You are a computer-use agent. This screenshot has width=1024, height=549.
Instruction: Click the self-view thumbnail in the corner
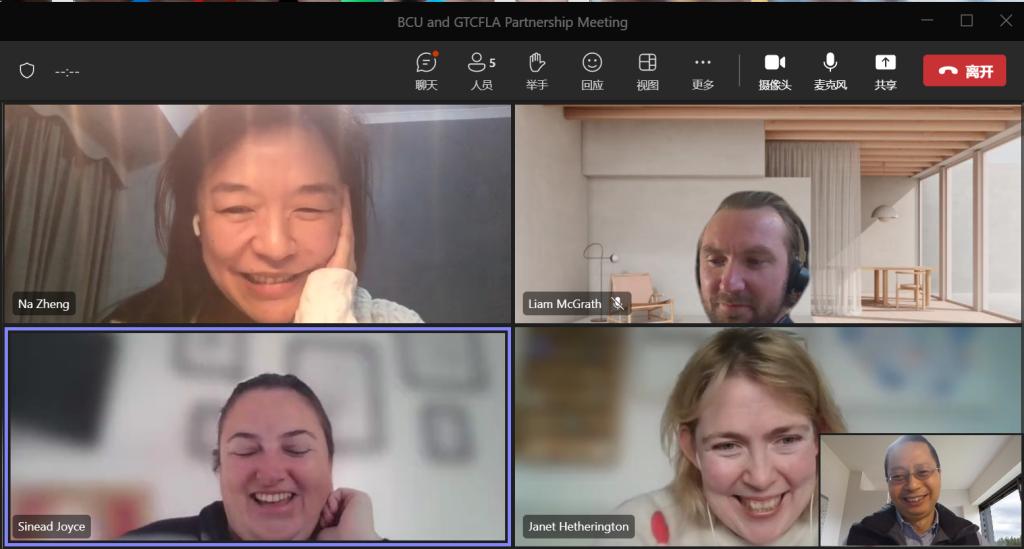(x=920, y=490)
